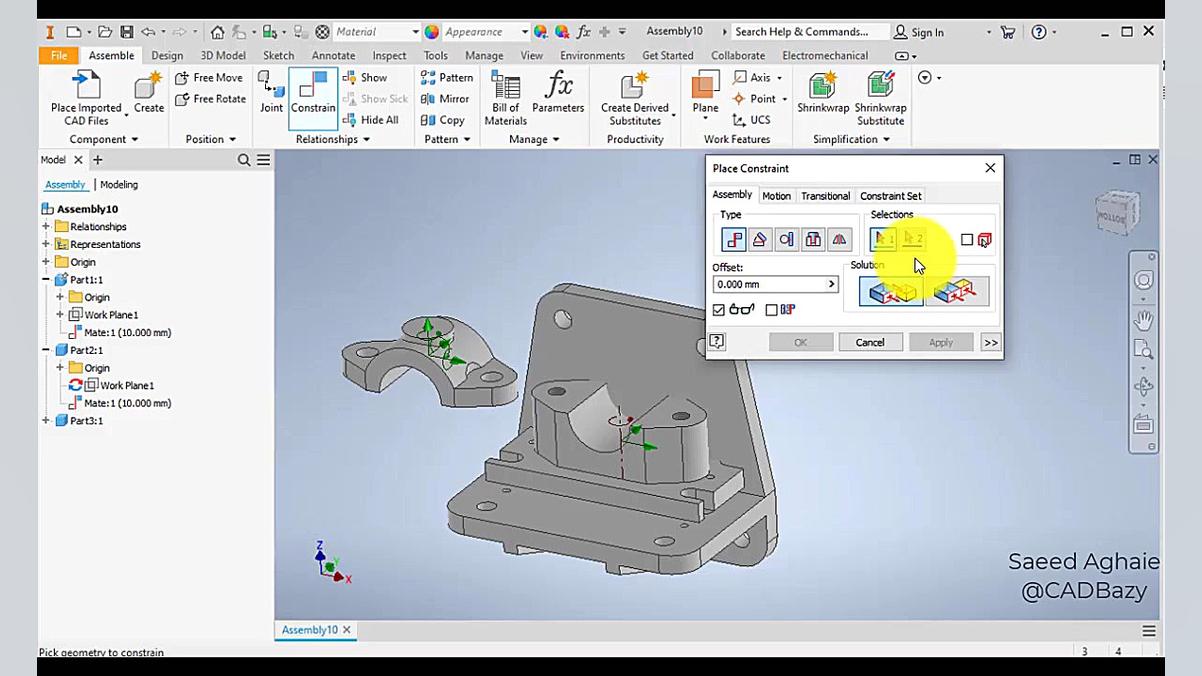This screenshot has width=1202, height=676.
Task: Click Save in the quick access toolbar
Action: click(x=127, y=32)
